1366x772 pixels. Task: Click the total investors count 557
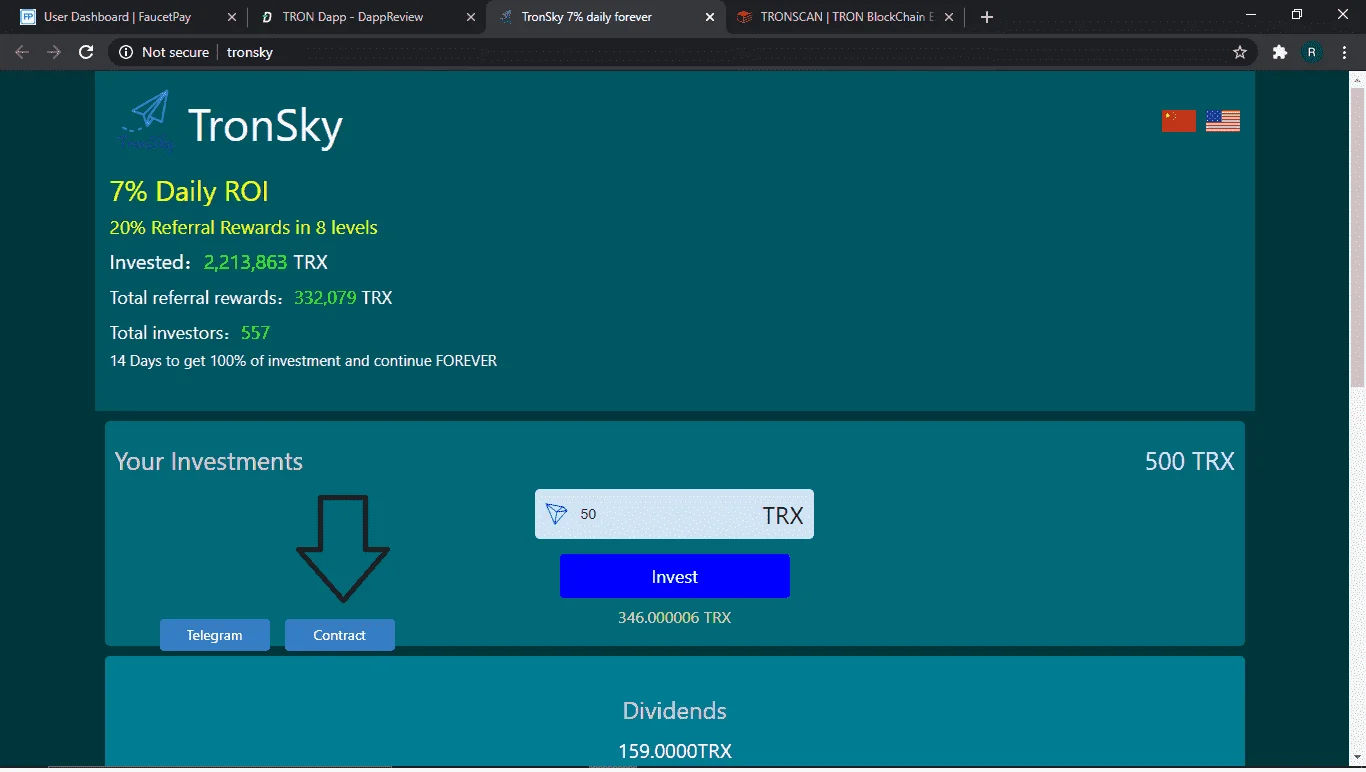click(256, 333)
